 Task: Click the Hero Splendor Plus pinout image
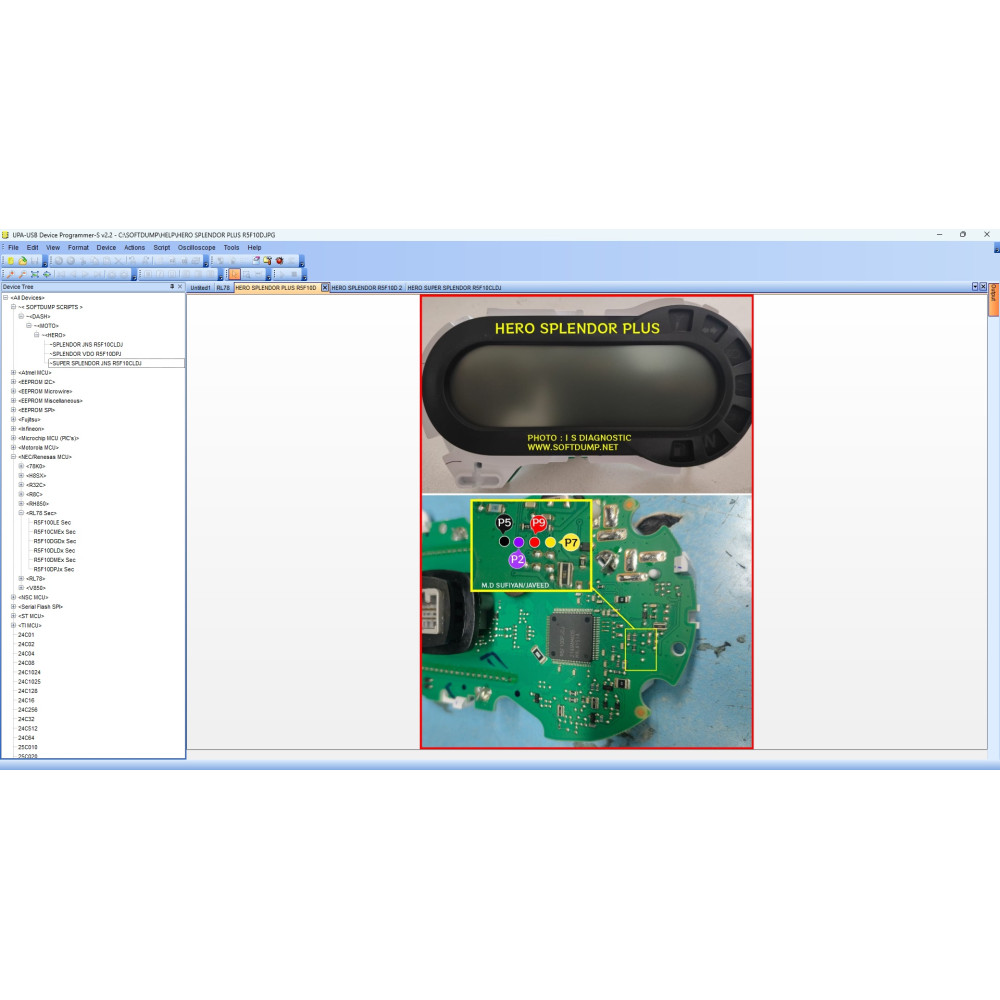[587, 522]
